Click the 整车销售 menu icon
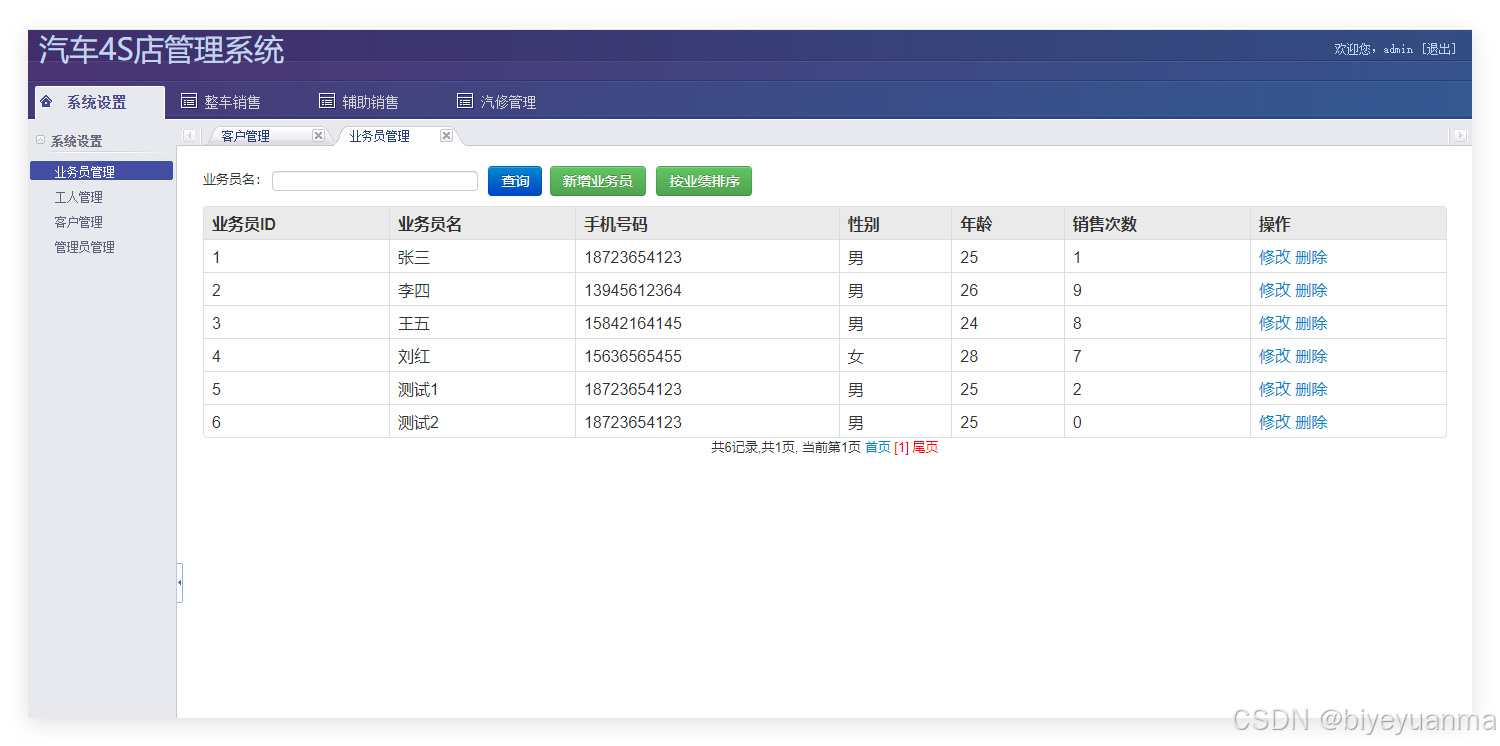Screen dimensions: 1500x746 [188, 100]
